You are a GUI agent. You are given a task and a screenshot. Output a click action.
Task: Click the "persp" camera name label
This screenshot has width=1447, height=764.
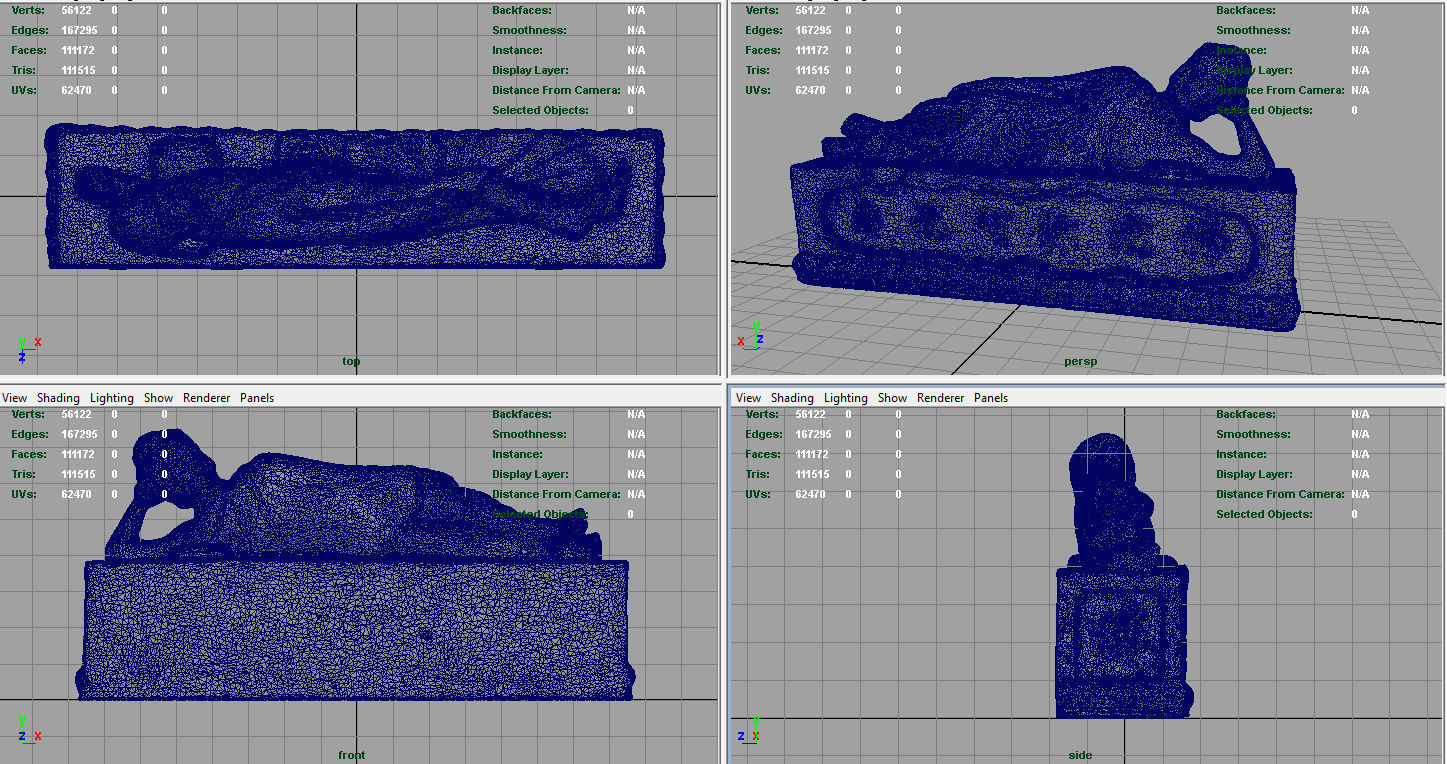pos(1081,361)
